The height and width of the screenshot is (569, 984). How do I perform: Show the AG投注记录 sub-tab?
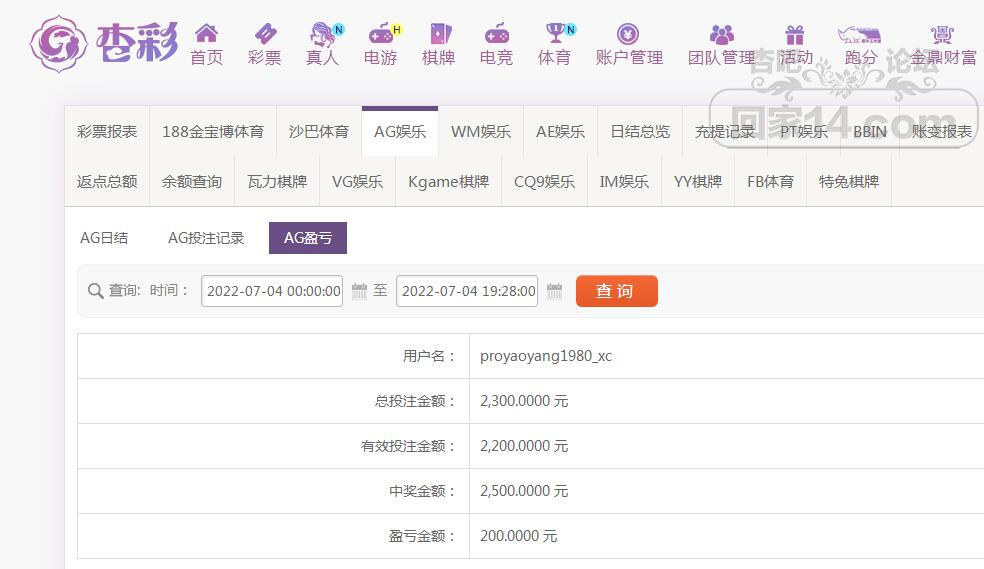(x=206, y=238)
